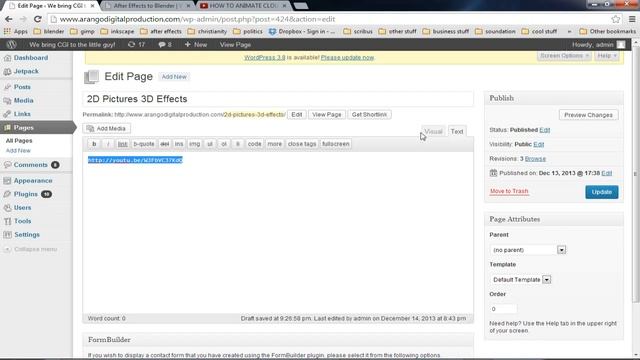
Task: Switch to the Text editor tab
Action: 457,131
